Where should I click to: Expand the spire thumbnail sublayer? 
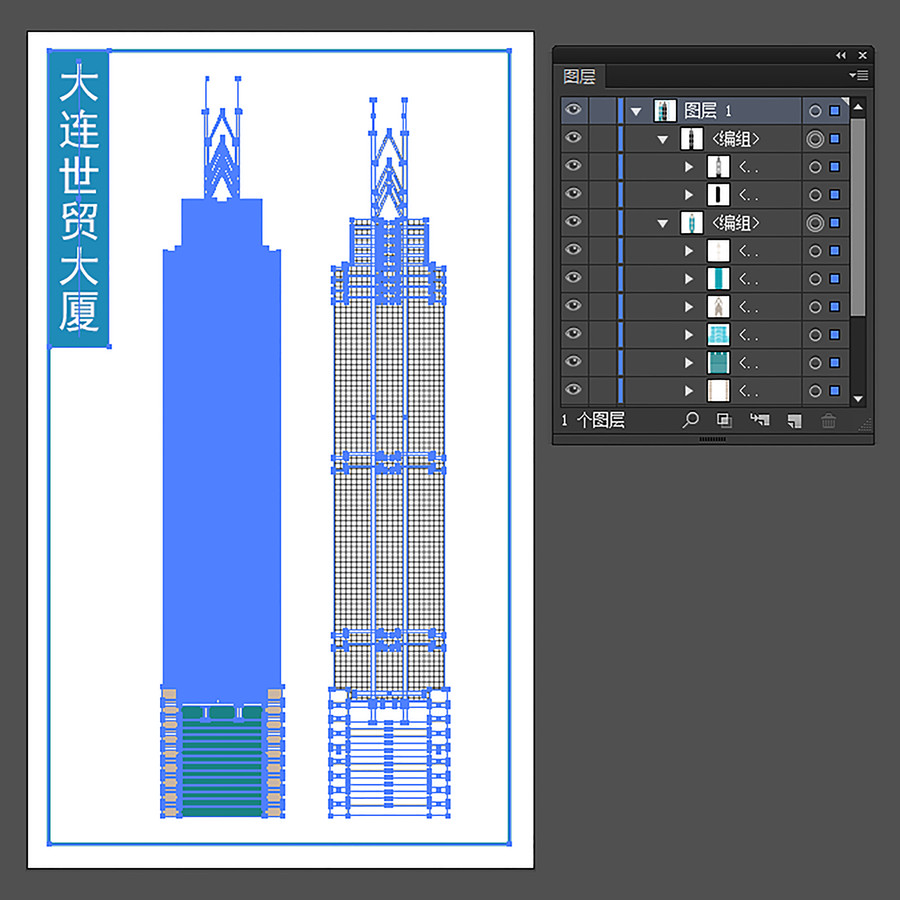[689, 307]
